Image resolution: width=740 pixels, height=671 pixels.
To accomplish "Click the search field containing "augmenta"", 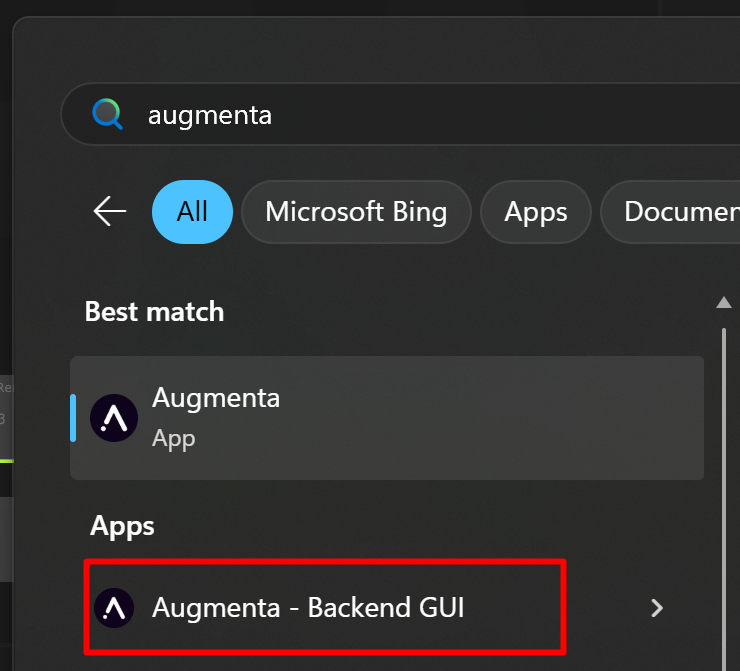I will (x=400, y=115).
